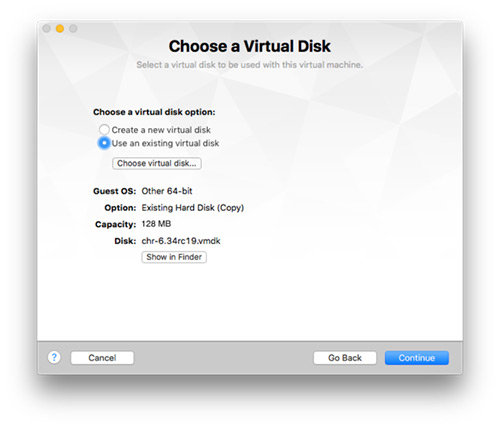Viewport: 500px width, 428px height.
Task: Click the Other 64-bit guest OS value
Action: click(x=167, y=191)
